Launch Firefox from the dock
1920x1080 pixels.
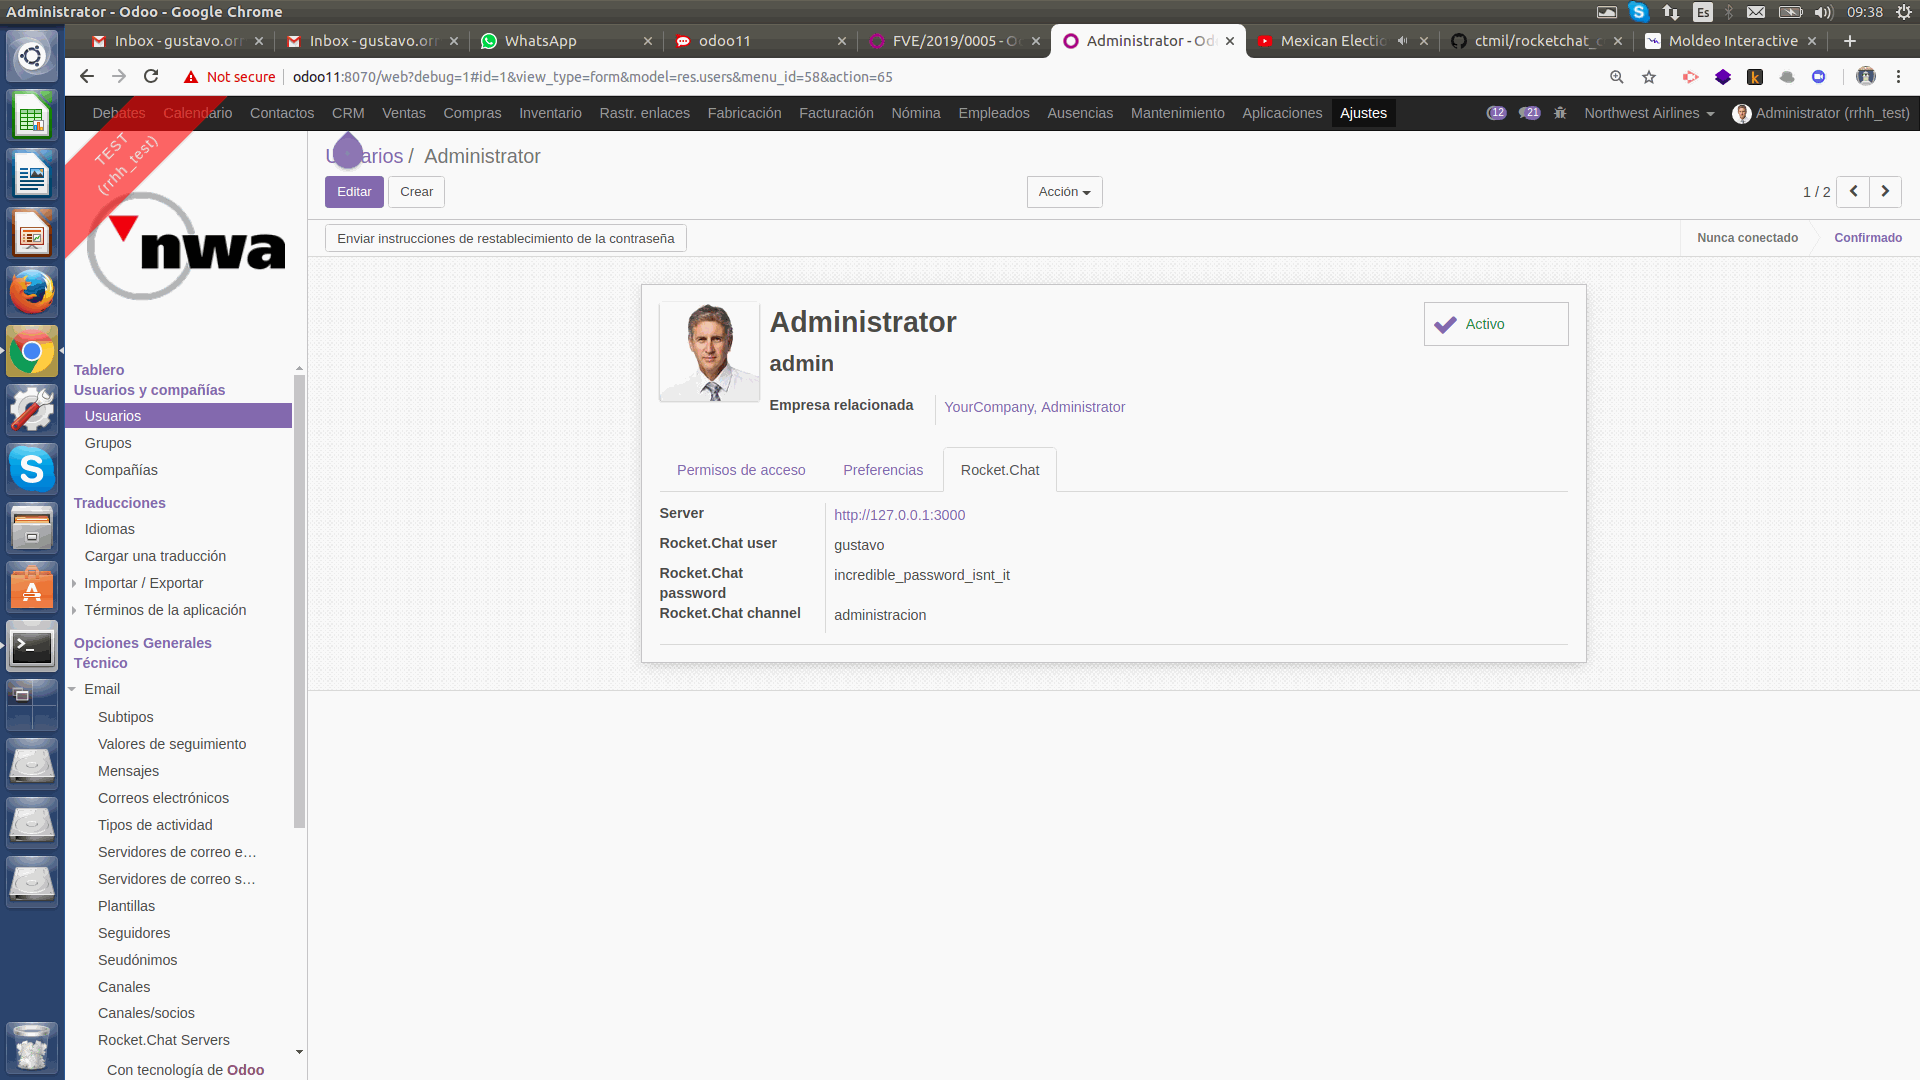[32, 292]
